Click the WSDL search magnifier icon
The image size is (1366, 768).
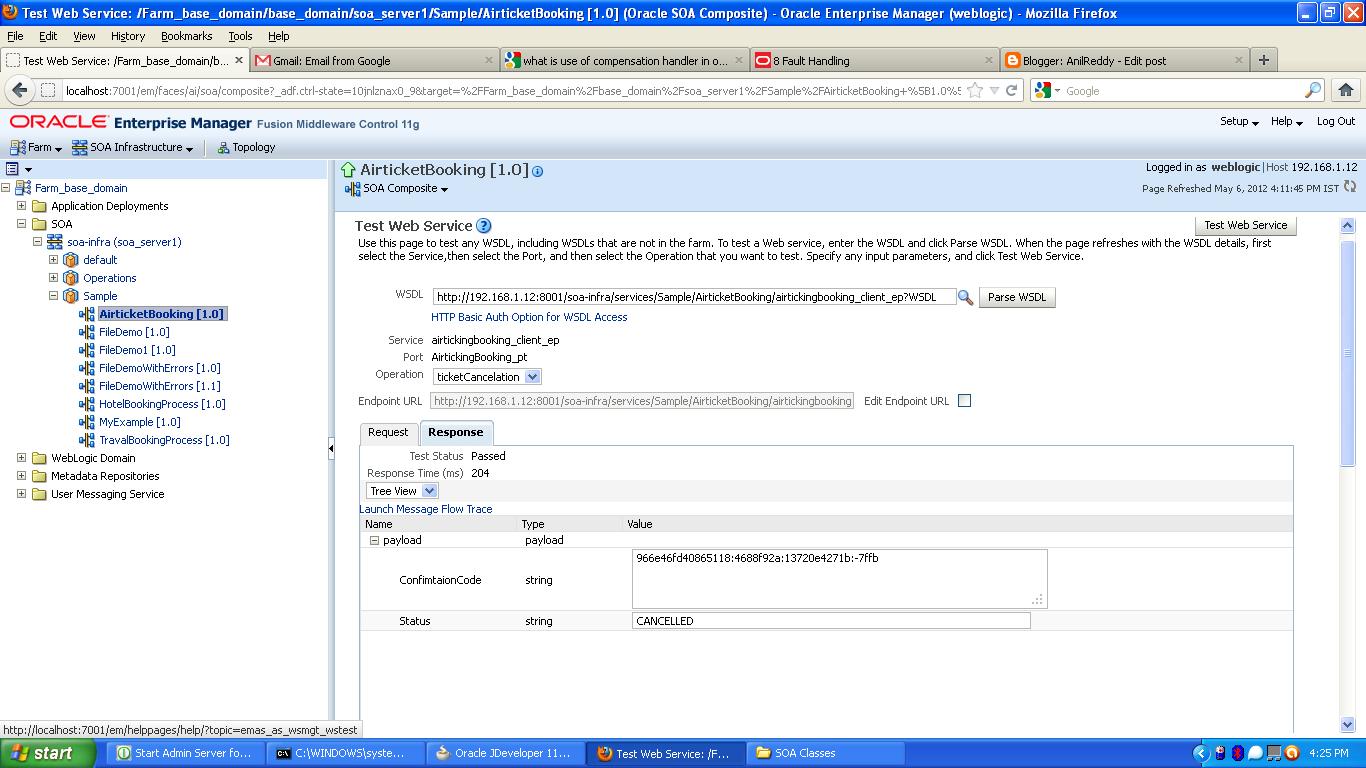click(965, 297)
